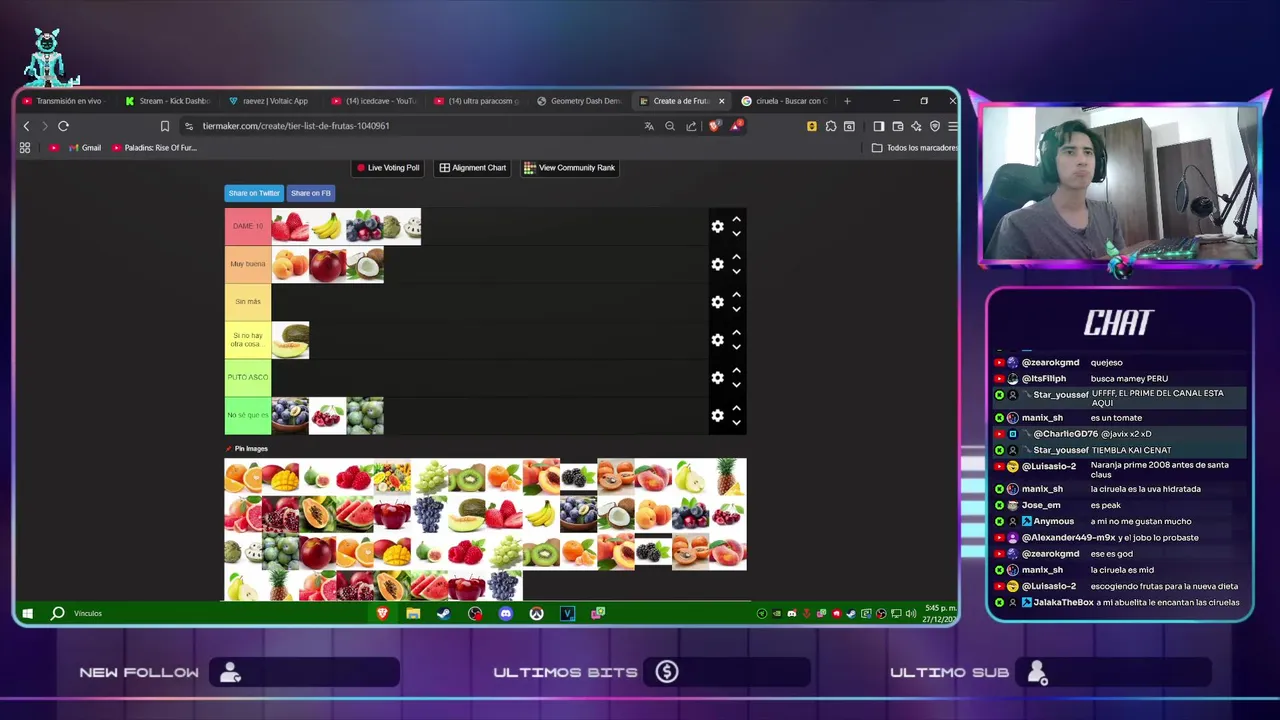Open View Community Rank

click(569, 168)
